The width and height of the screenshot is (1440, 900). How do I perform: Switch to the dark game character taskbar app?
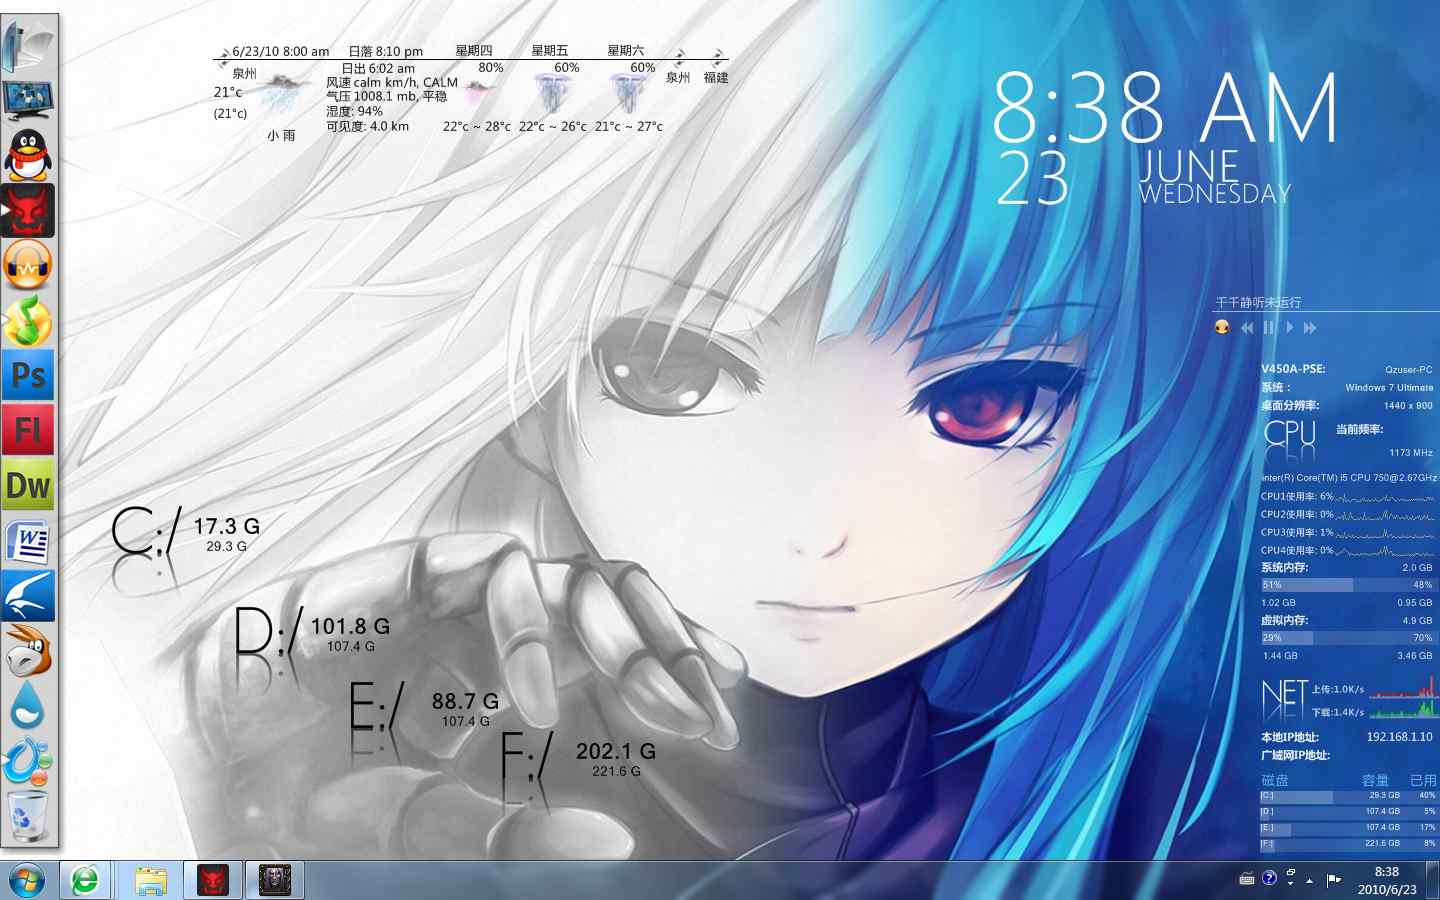coord(275,881)
